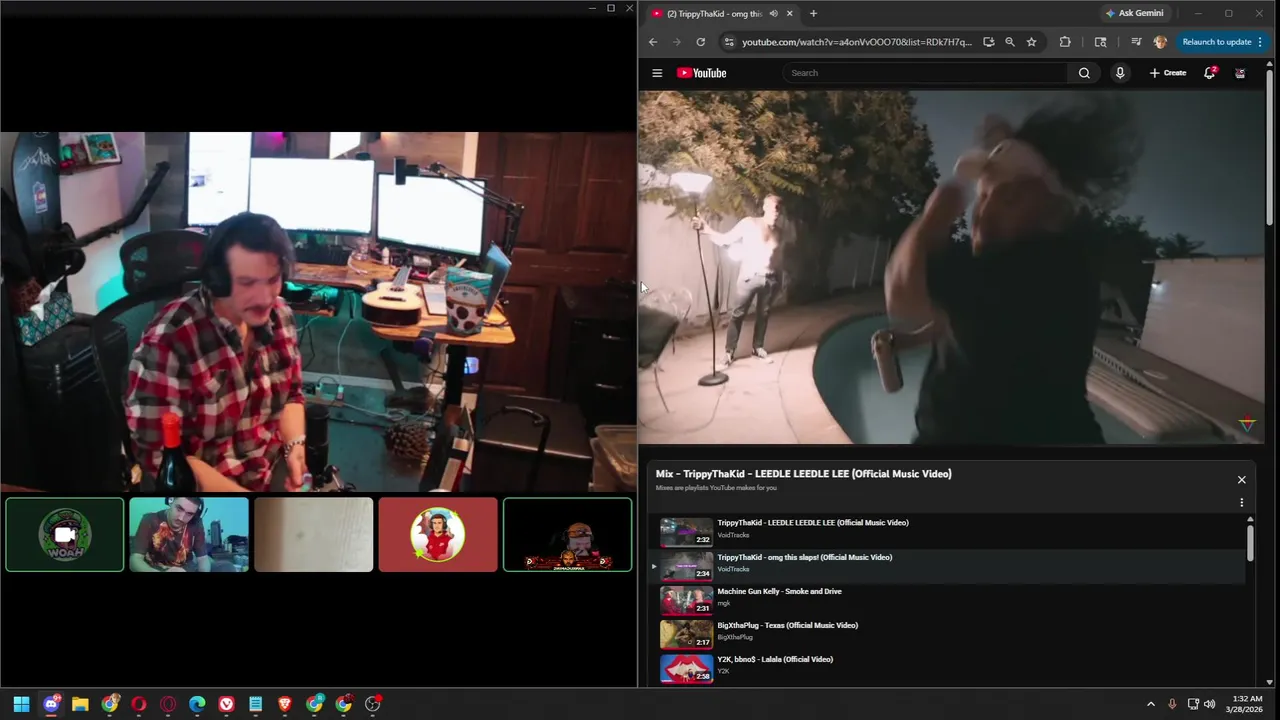
Task: Click into the YouTube search box
Action: (x=925, y=73)
